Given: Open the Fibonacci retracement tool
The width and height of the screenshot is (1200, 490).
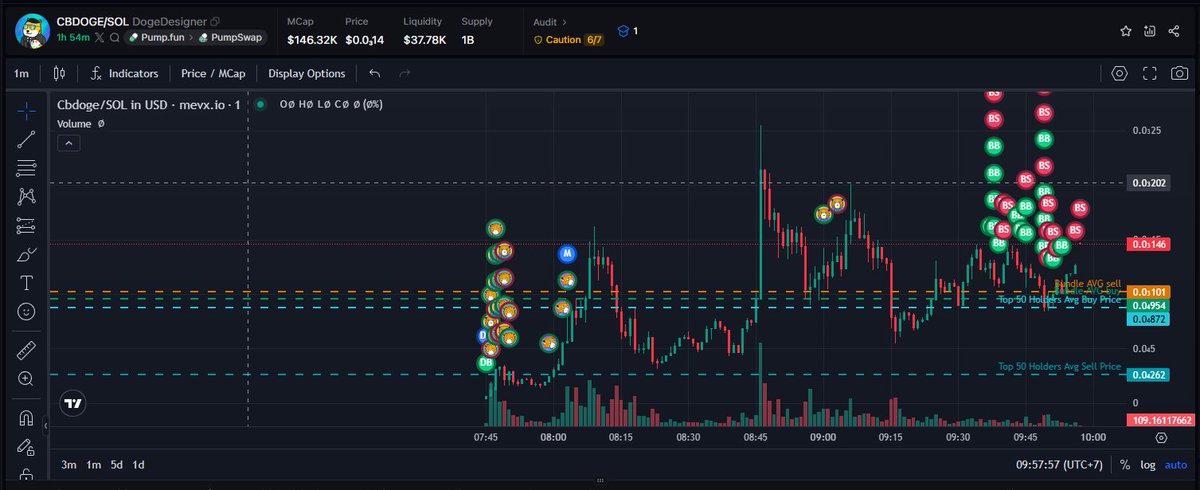Looking at the screenshot, I should (27, 168).
